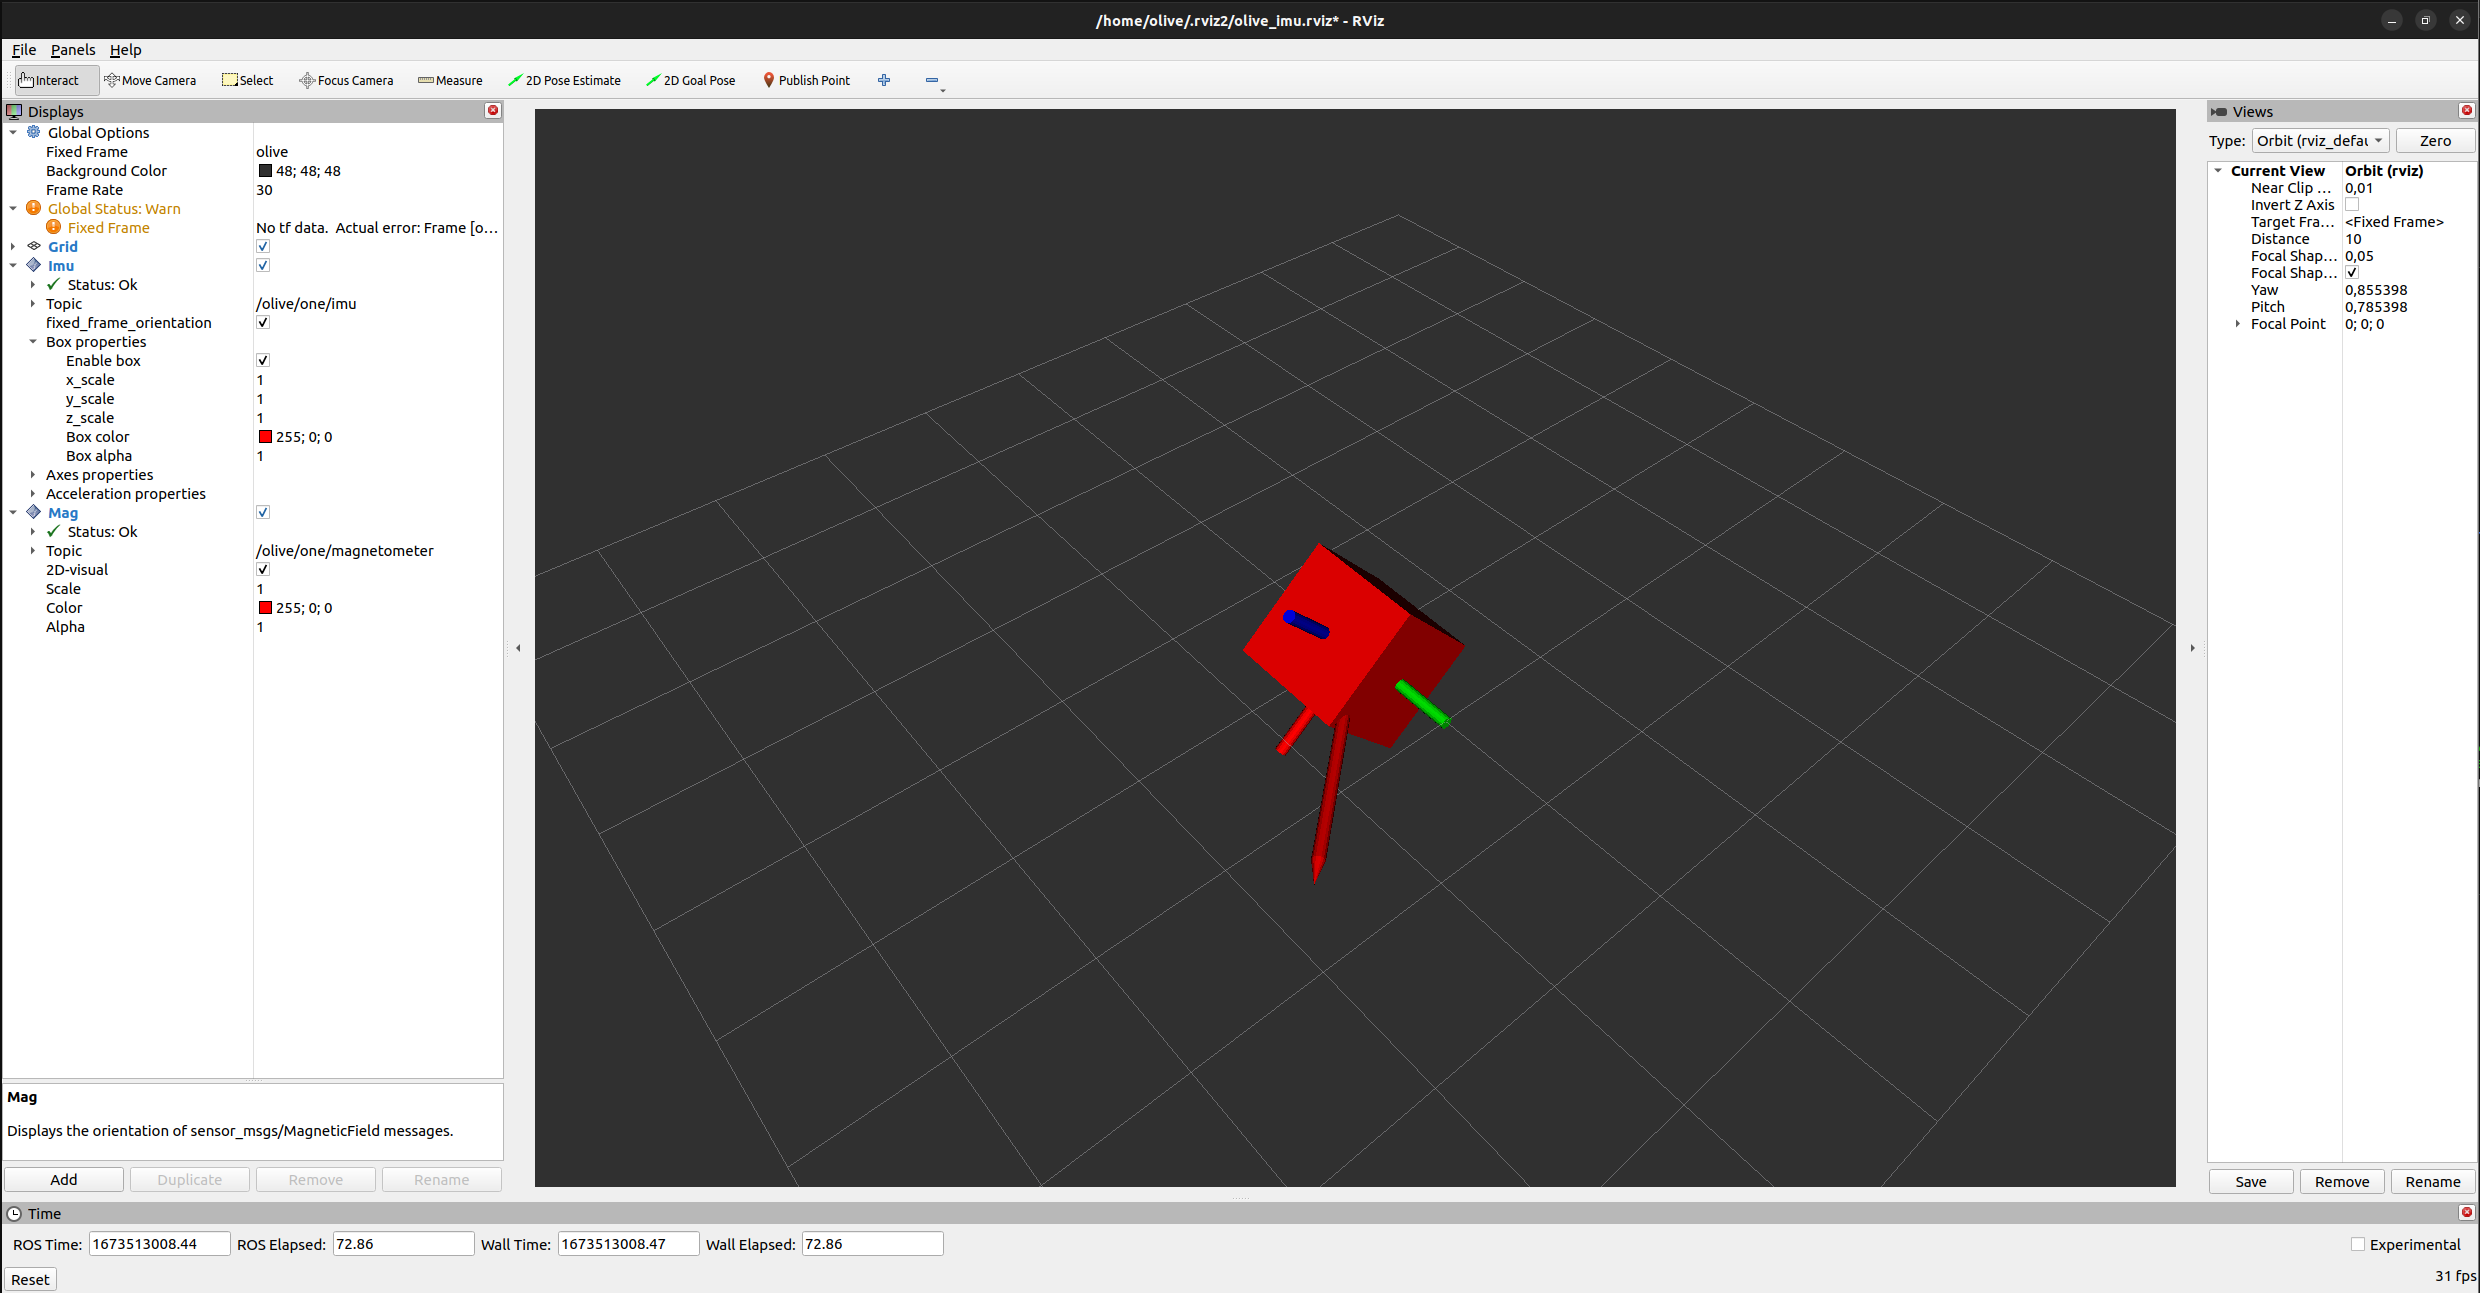2480x1293 pixels.
Task: Activate the Focus Camera tool
Action: coord(346,80)
